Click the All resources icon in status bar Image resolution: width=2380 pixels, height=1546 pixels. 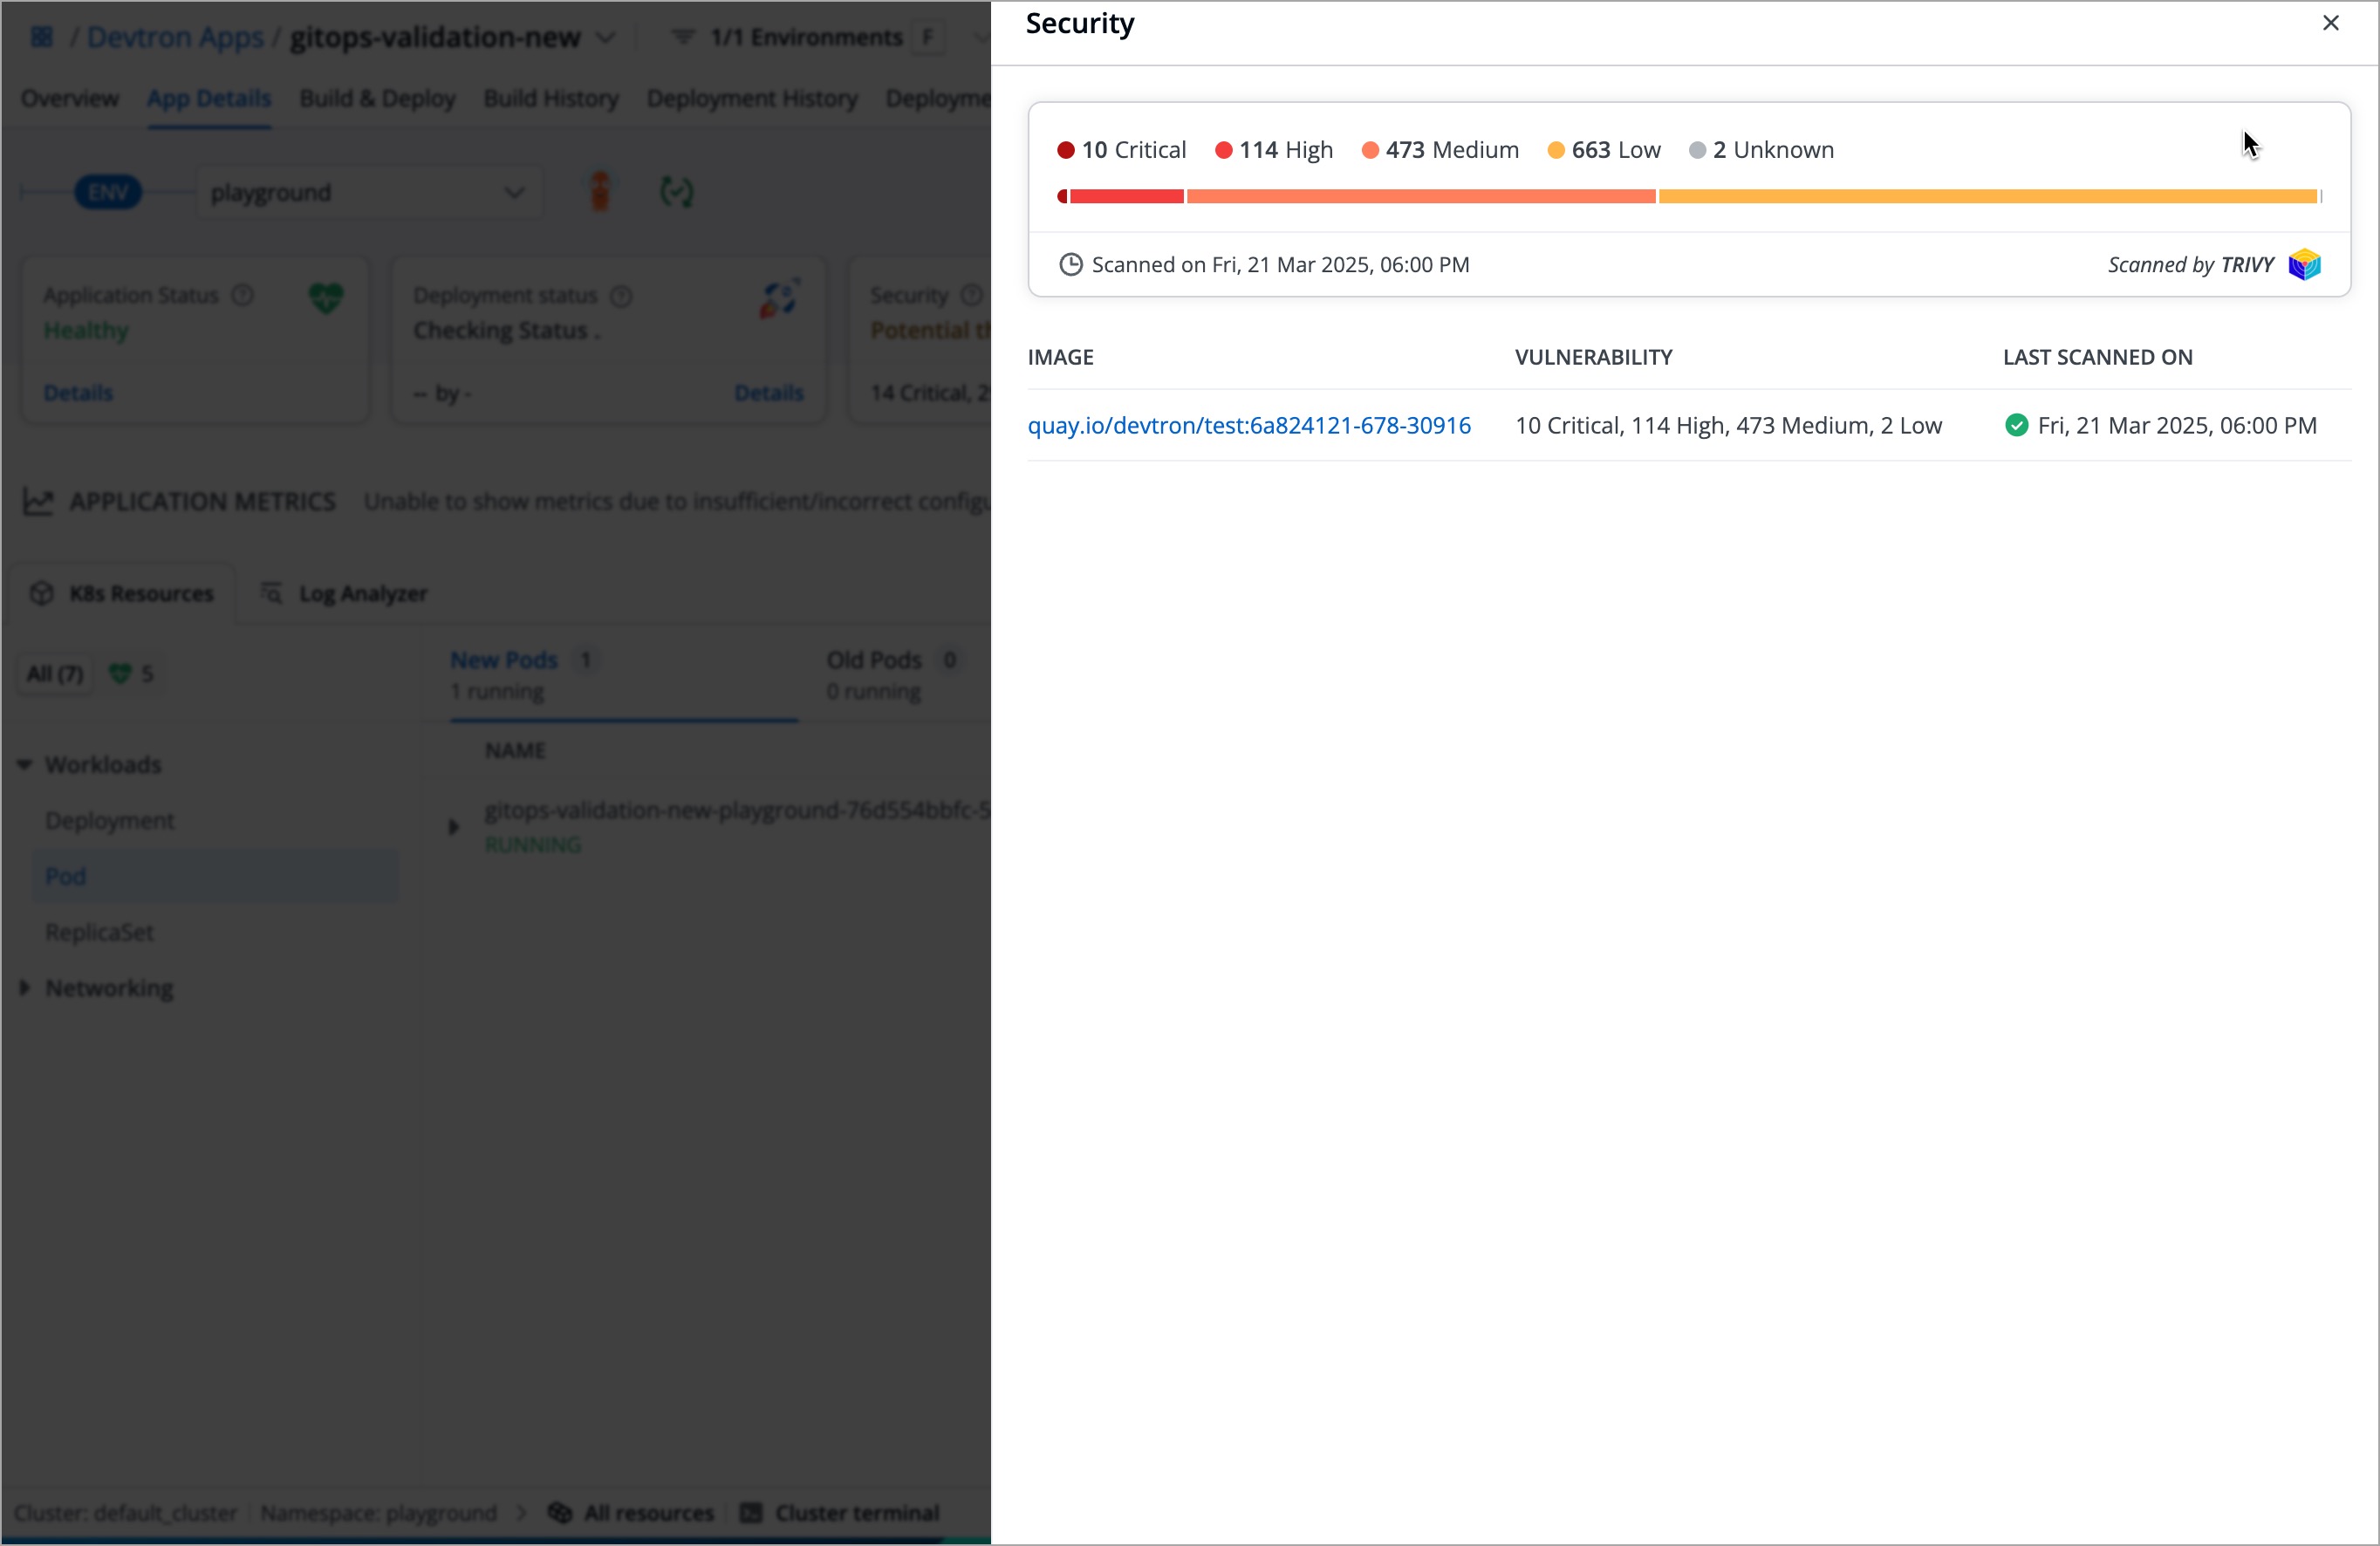point(562,1512)
